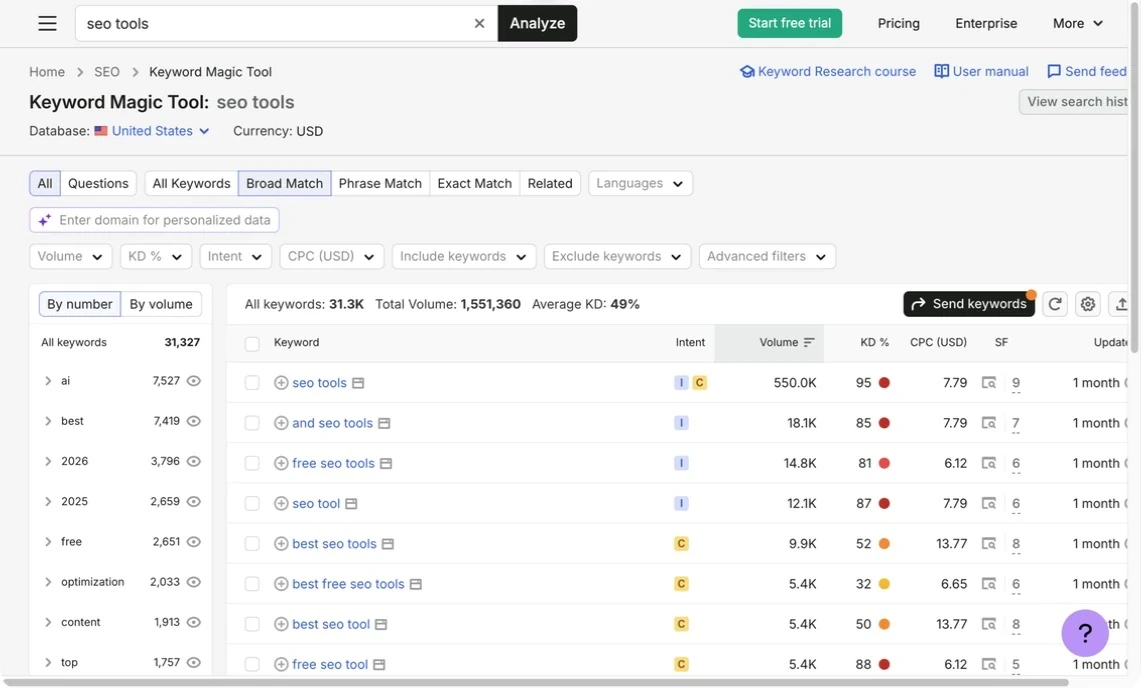Viewport: 1141px width, 688px height.
Task: Open SERP icon next to 'free seo tools'
Action: [386, 463]
